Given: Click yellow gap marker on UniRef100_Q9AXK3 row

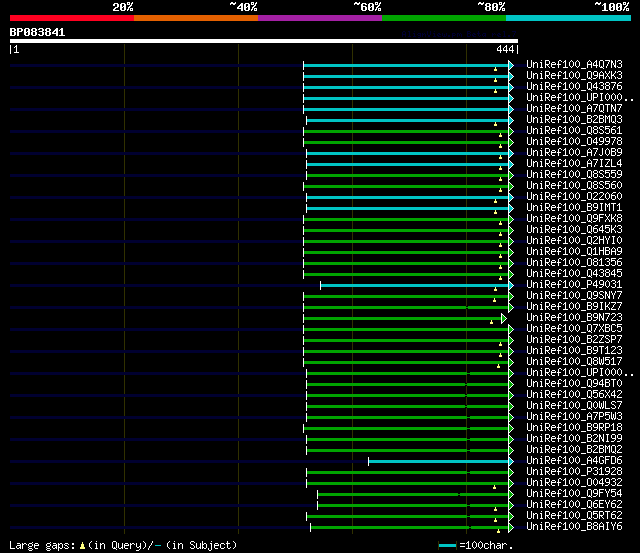Looking at the screenshot, I should pyautogui.click(x=495, y=79).
